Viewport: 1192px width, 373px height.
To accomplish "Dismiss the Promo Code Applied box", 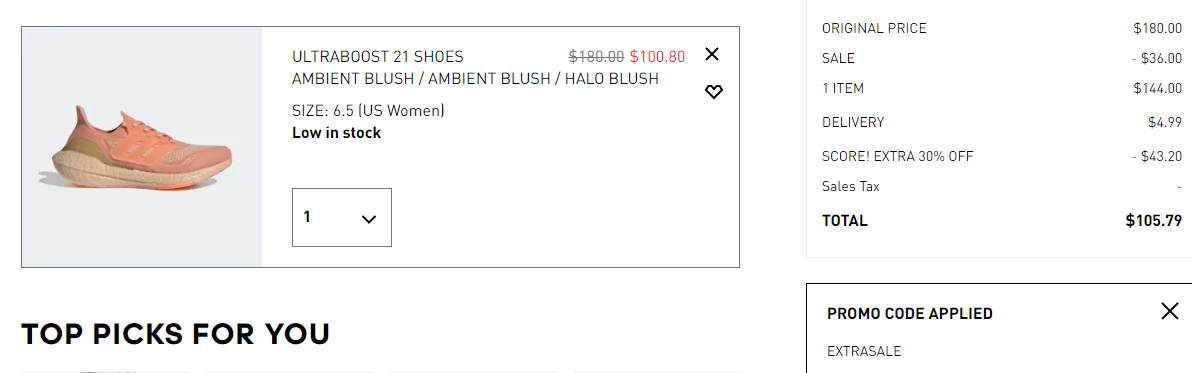I will tap(1170, 311).
